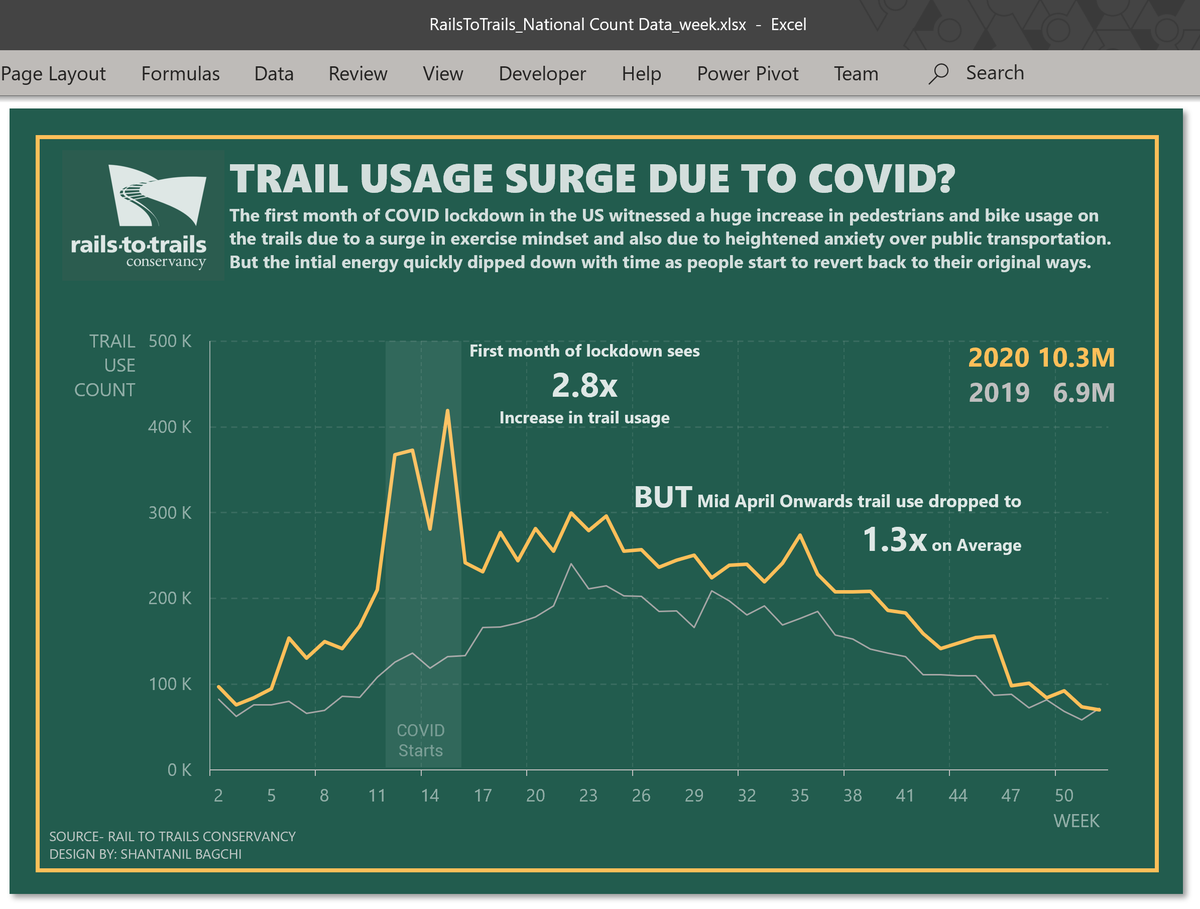Click the '2.8x' callout figure
The image size is (1200, 909).
coord(584,385)
